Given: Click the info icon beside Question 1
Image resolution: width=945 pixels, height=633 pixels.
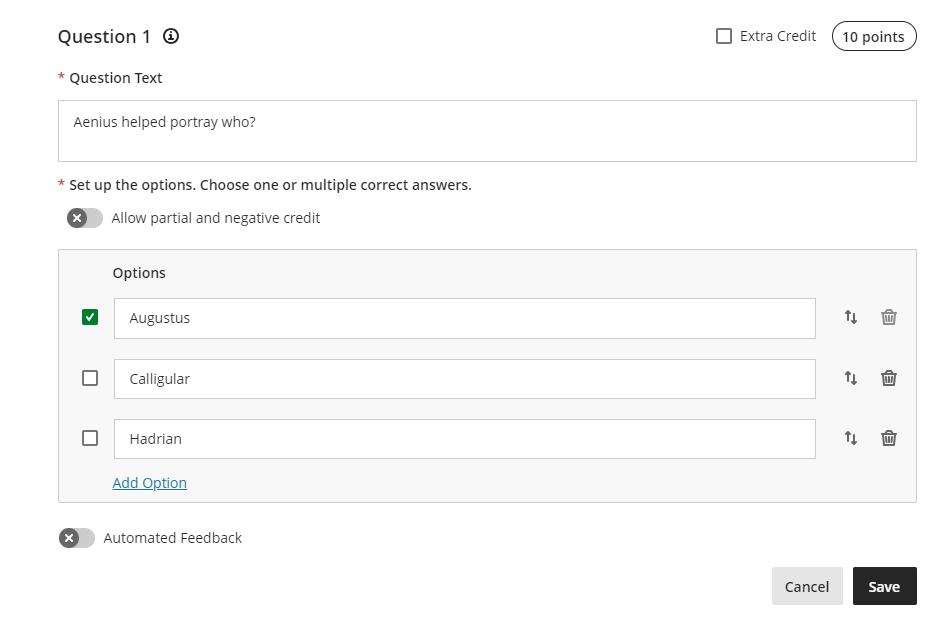Looking at the screenshot, I should 171,37.
